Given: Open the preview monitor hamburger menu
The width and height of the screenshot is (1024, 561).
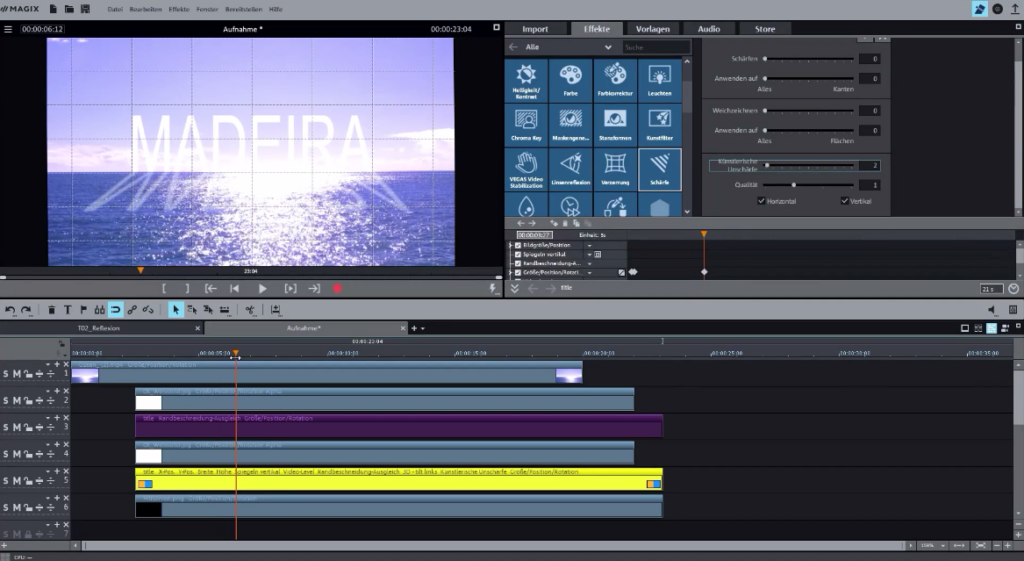Looking at the screenshot, I should click(8, 29).
